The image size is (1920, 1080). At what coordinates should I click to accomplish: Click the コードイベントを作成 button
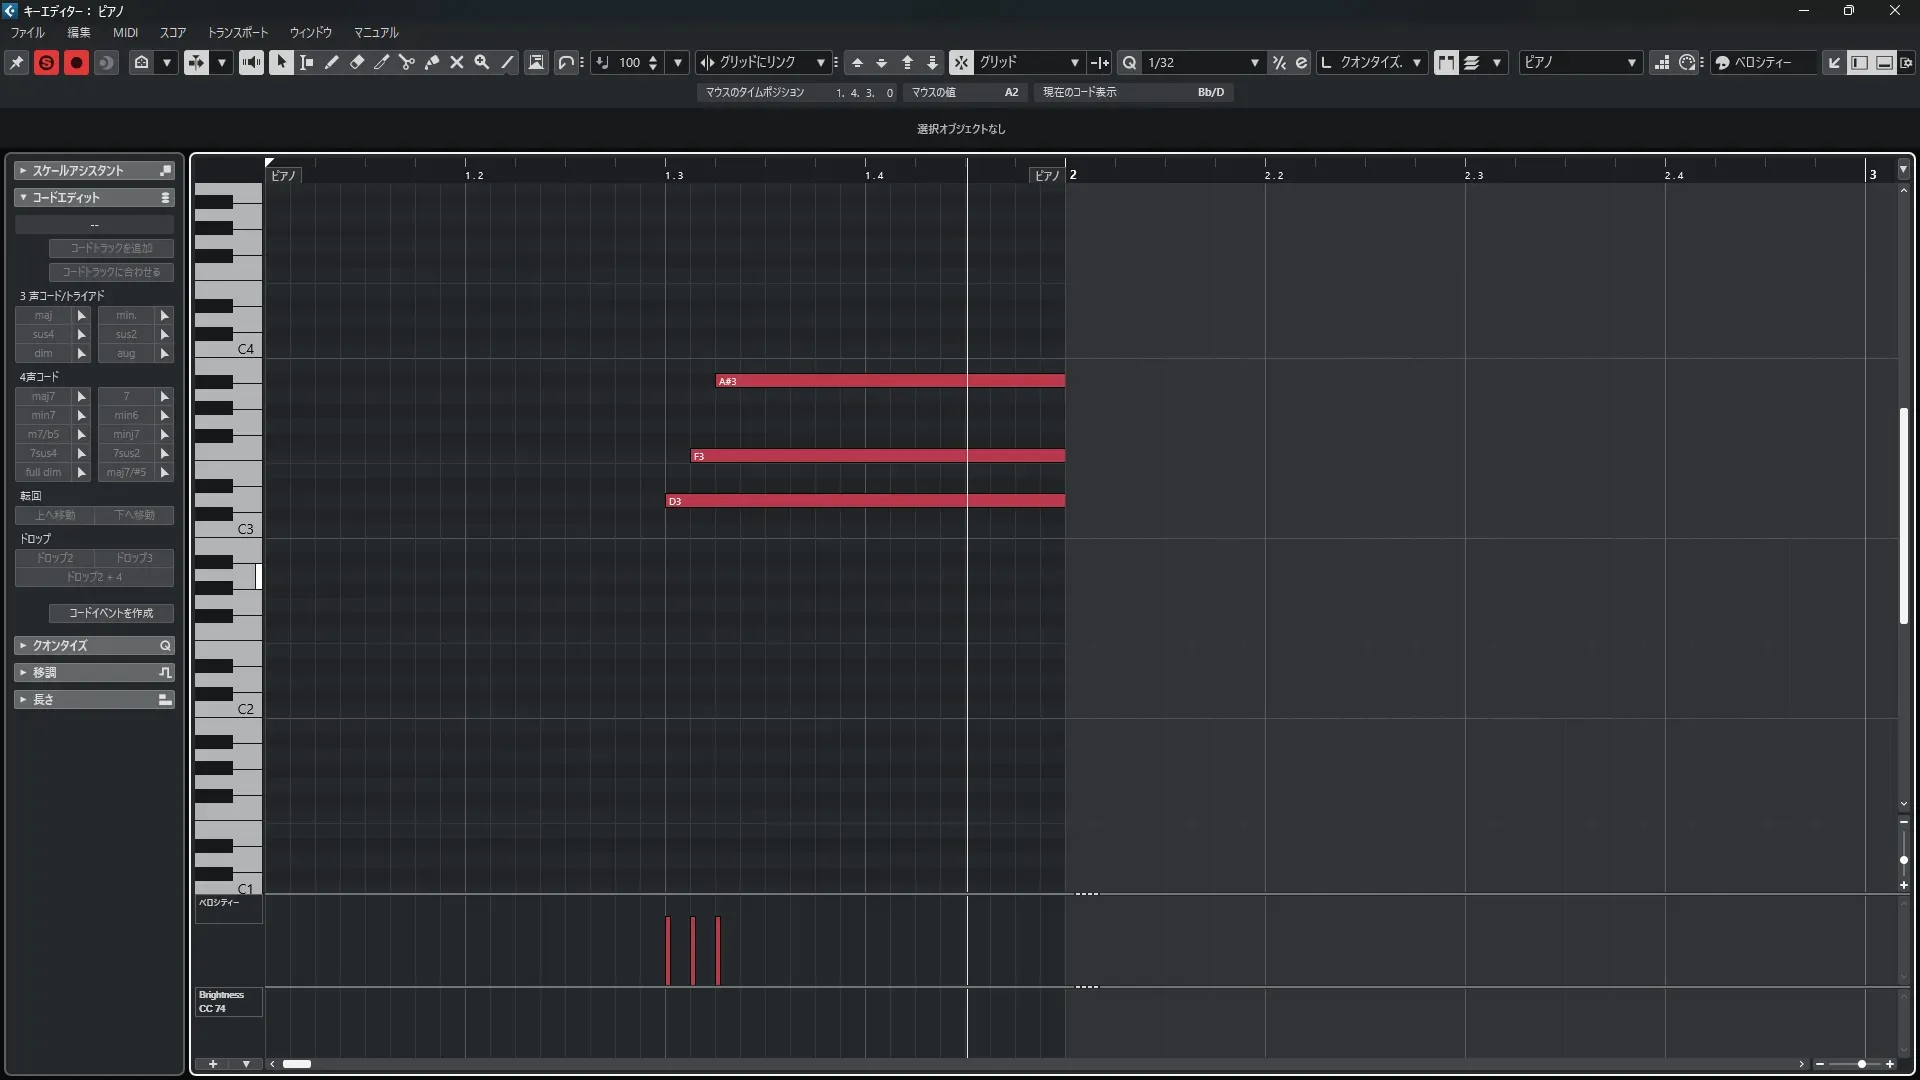coord(111,613)
